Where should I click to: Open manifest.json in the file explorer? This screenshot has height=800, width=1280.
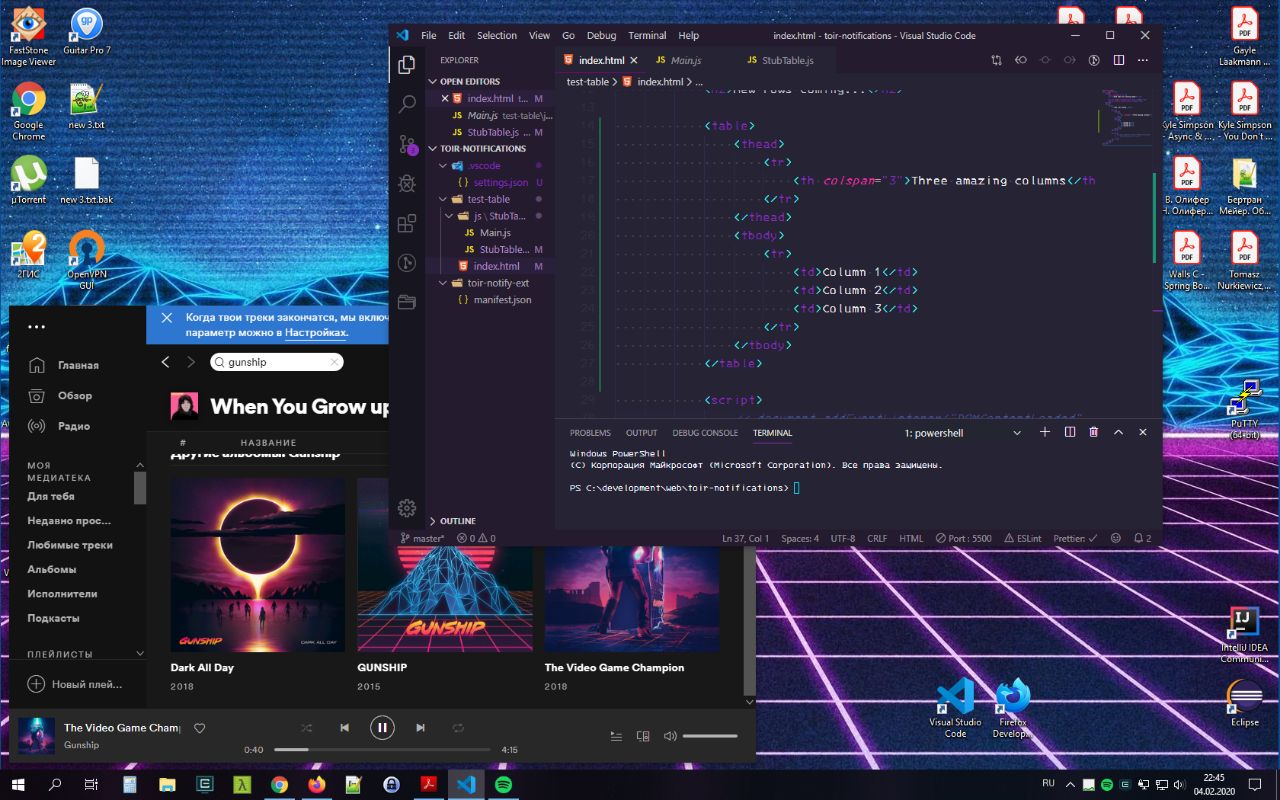coord(502,300)
